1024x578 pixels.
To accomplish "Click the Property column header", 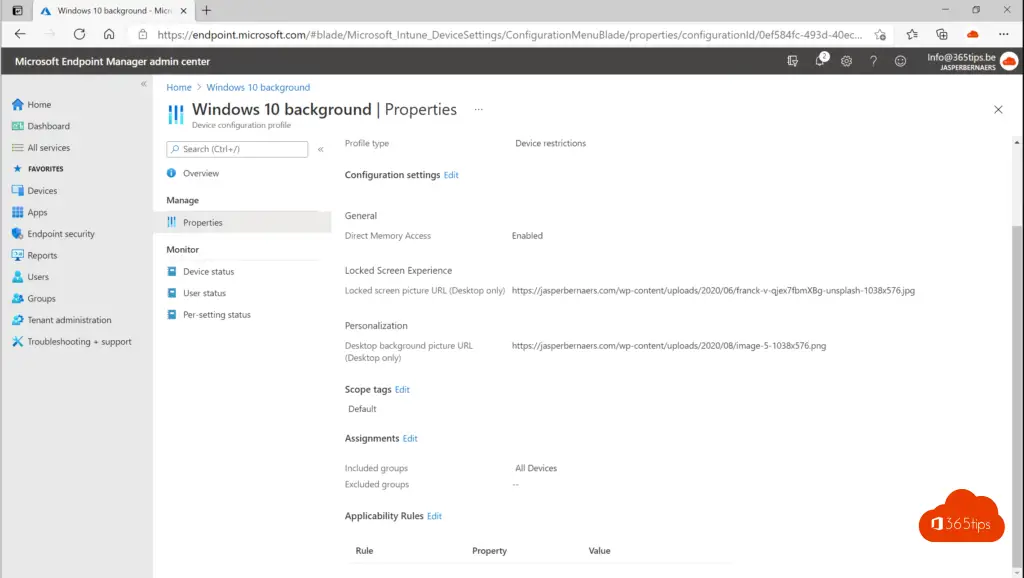I will point(489,551).
